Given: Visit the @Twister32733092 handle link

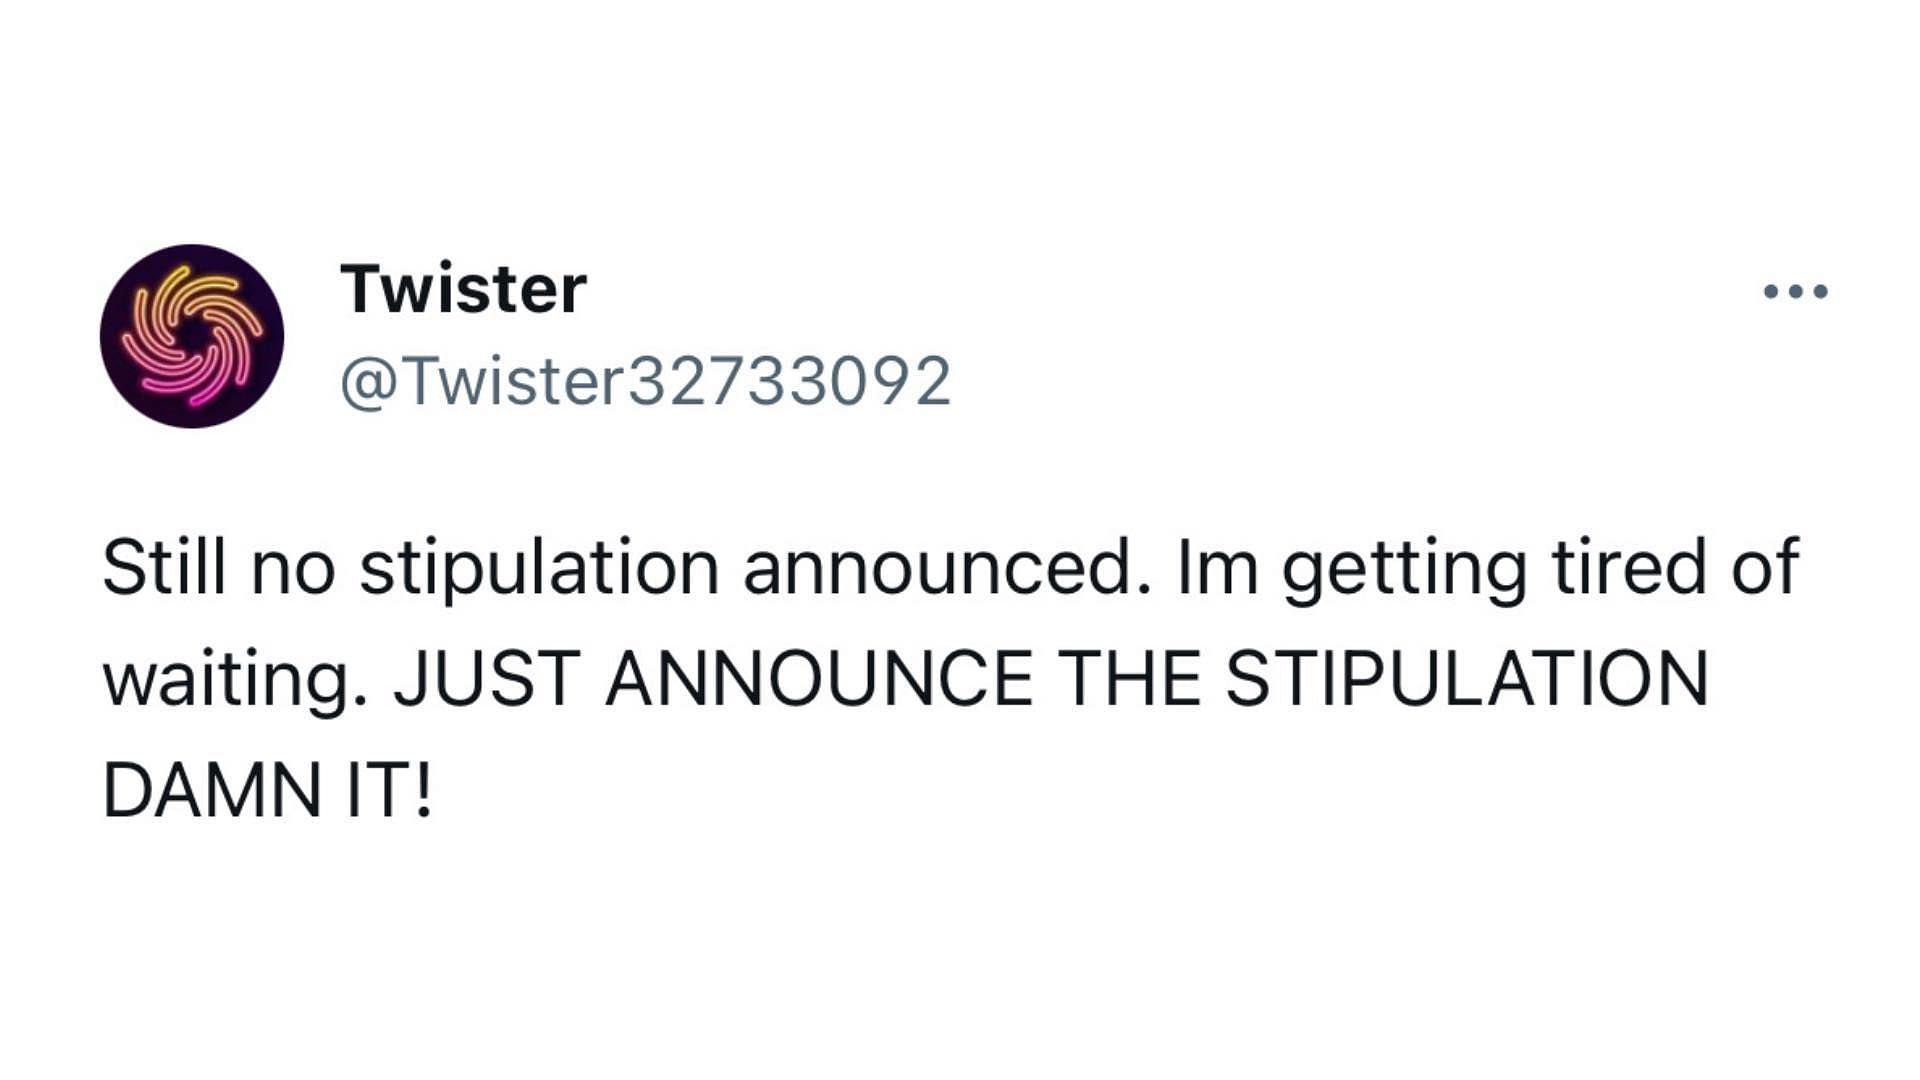Looking at the screenshot, I should (x=645, y=382).
